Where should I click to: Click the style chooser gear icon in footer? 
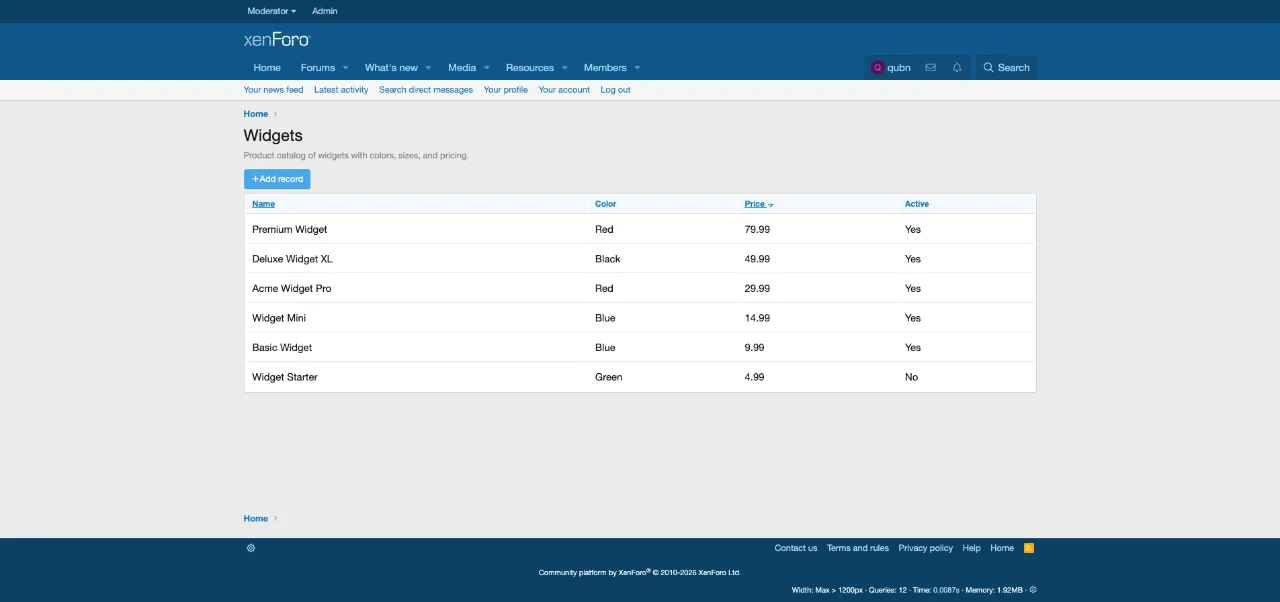[x=251, y=548]
